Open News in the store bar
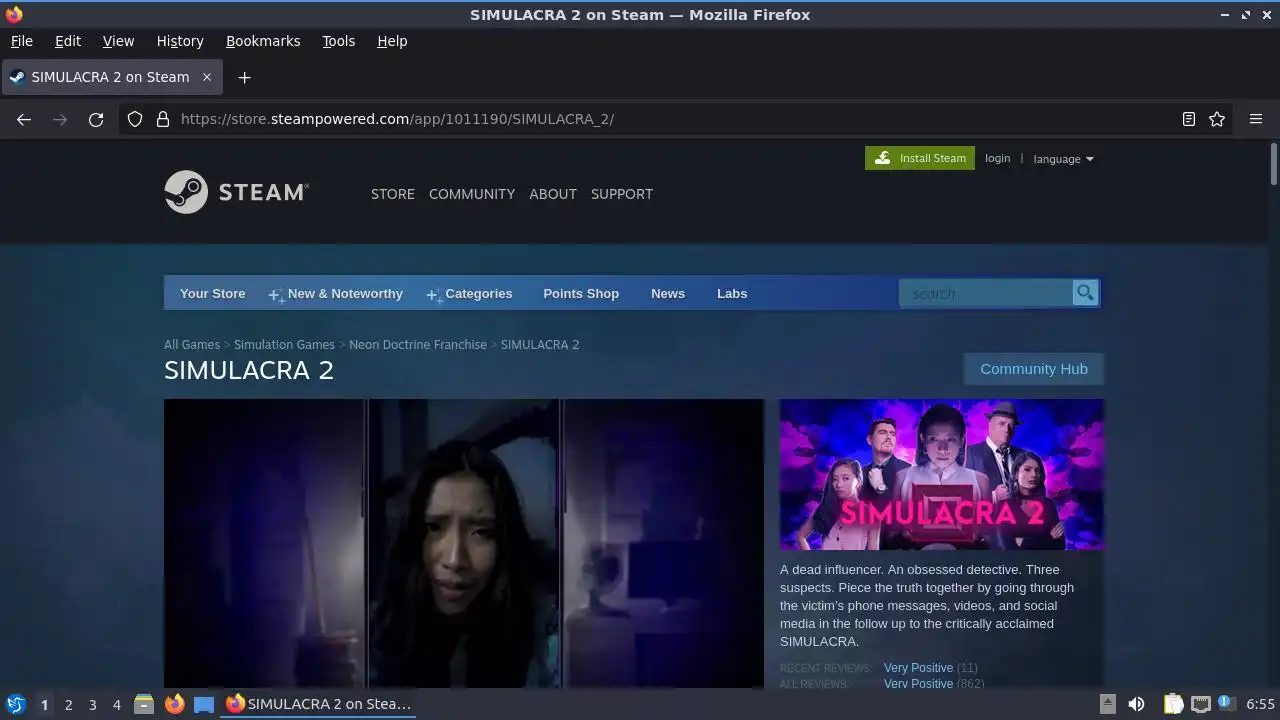This screenshot has width=1280, height=720. [668, 294]
